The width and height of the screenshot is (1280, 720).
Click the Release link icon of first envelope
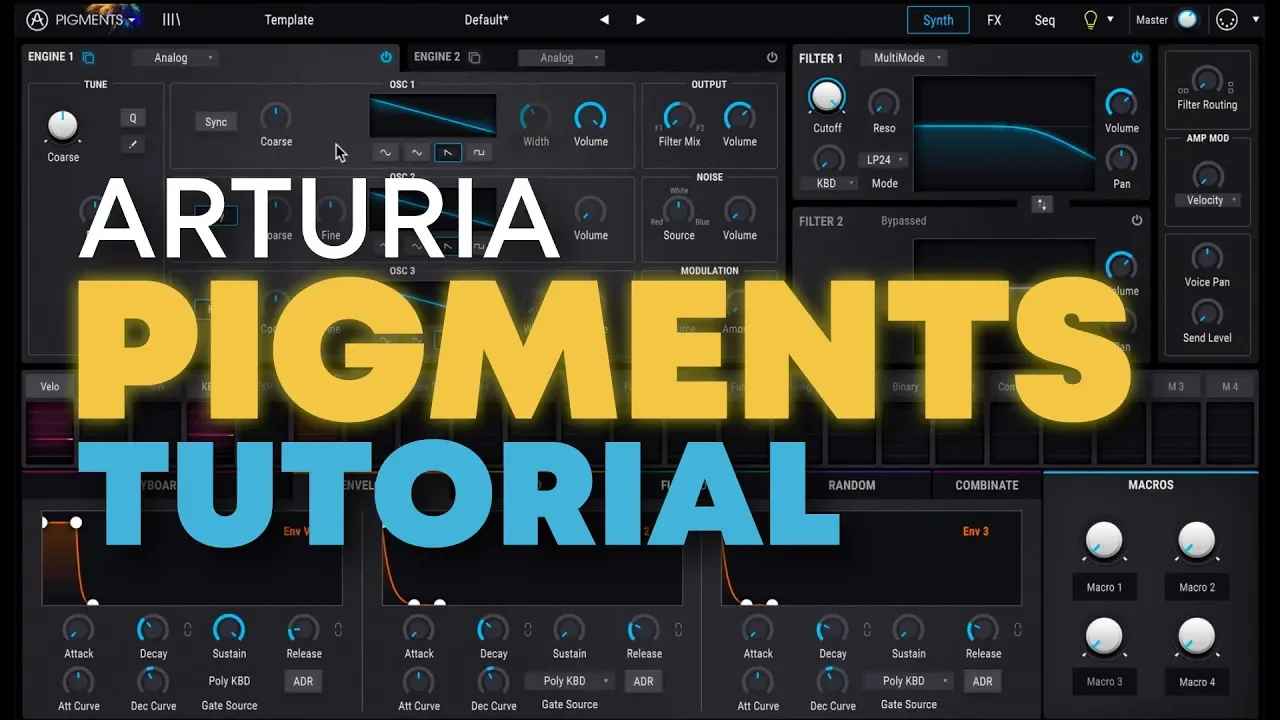(x=338, y=630)
